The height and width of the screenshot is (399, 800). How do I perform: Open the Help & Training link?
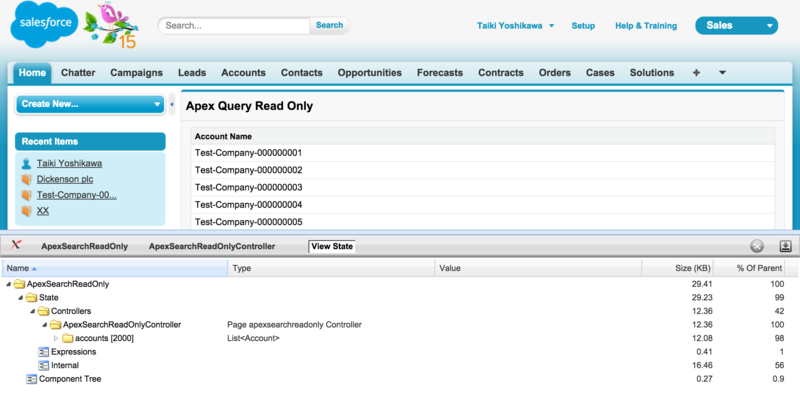click(x=646, y=26)
